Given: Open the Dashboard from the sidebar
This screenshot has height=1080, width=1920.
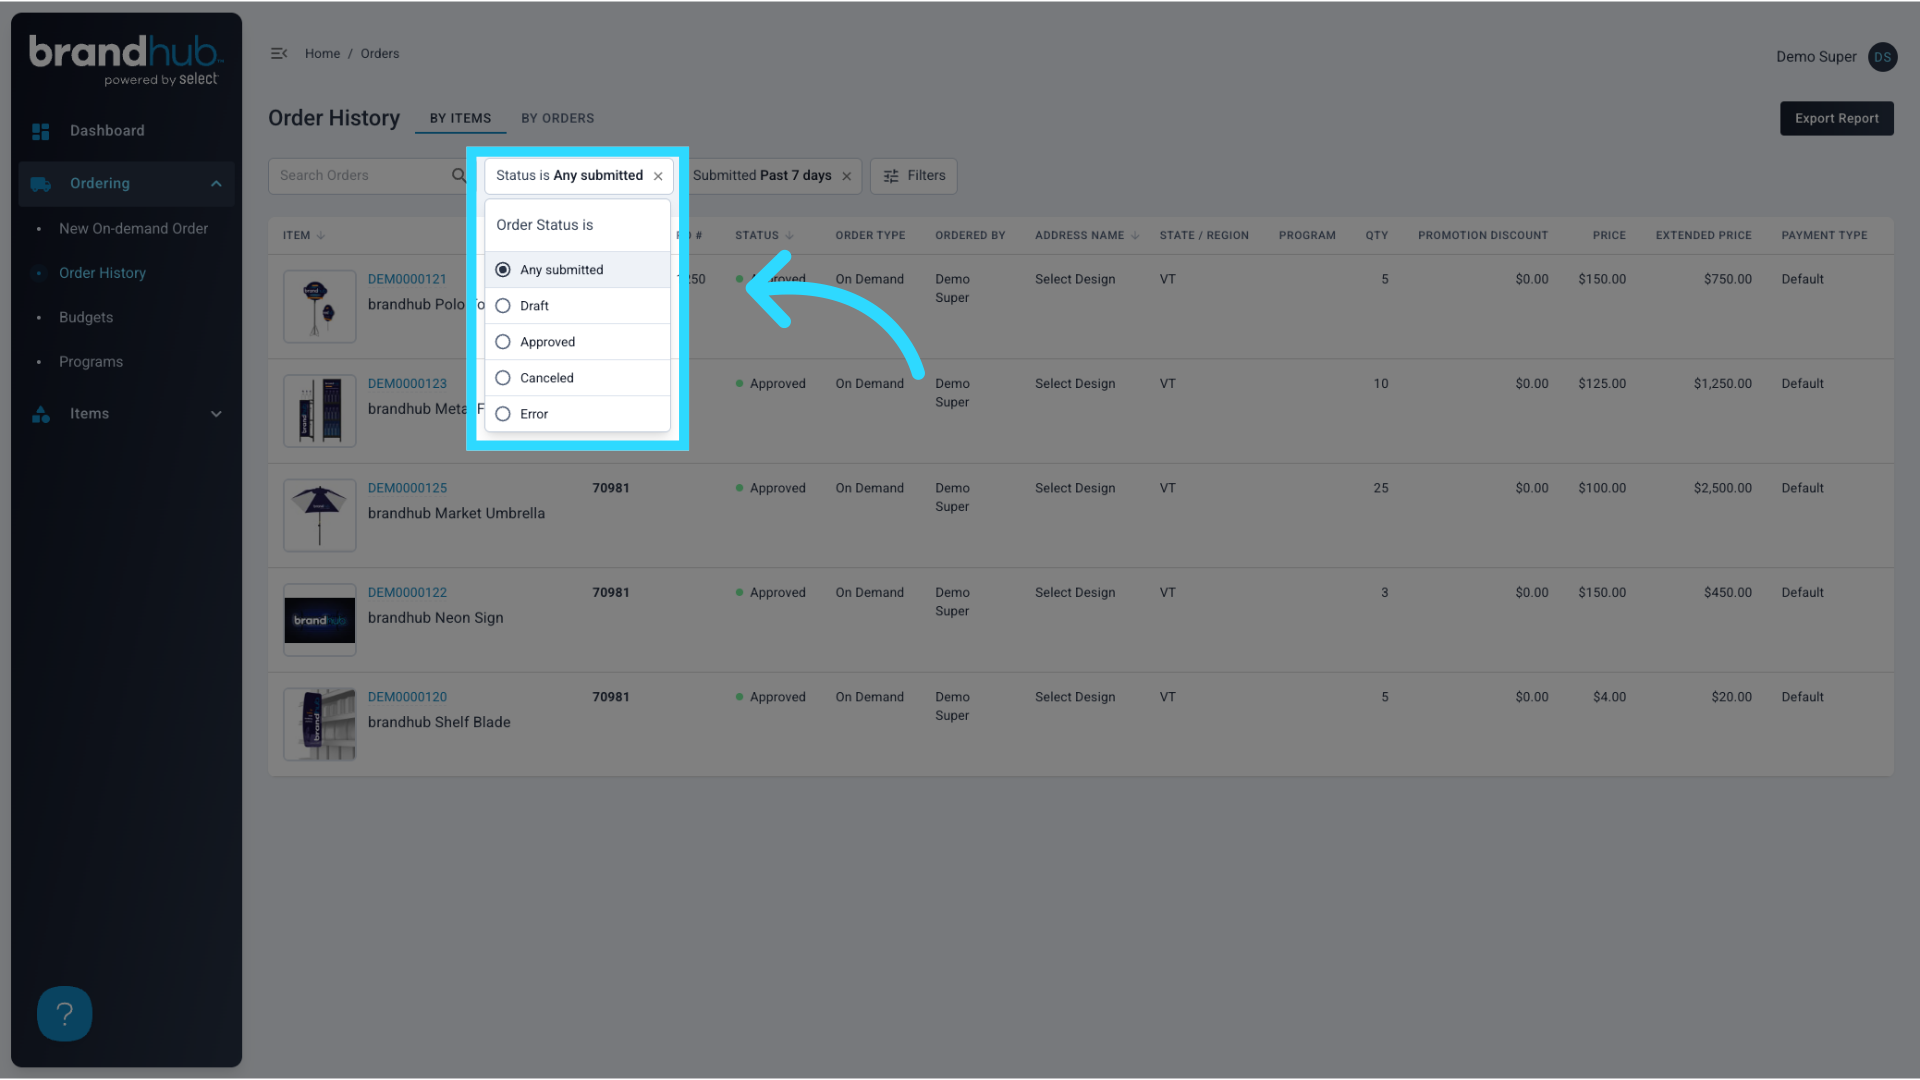Looking at the screenshot, I should [x=106, y=130].
